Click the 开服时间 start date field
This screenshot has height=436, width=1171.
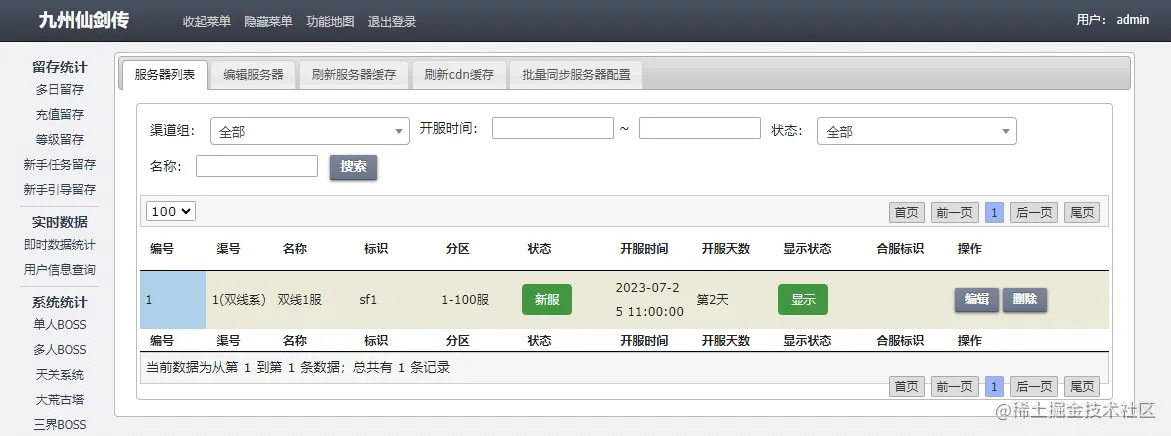pos(553,128)
